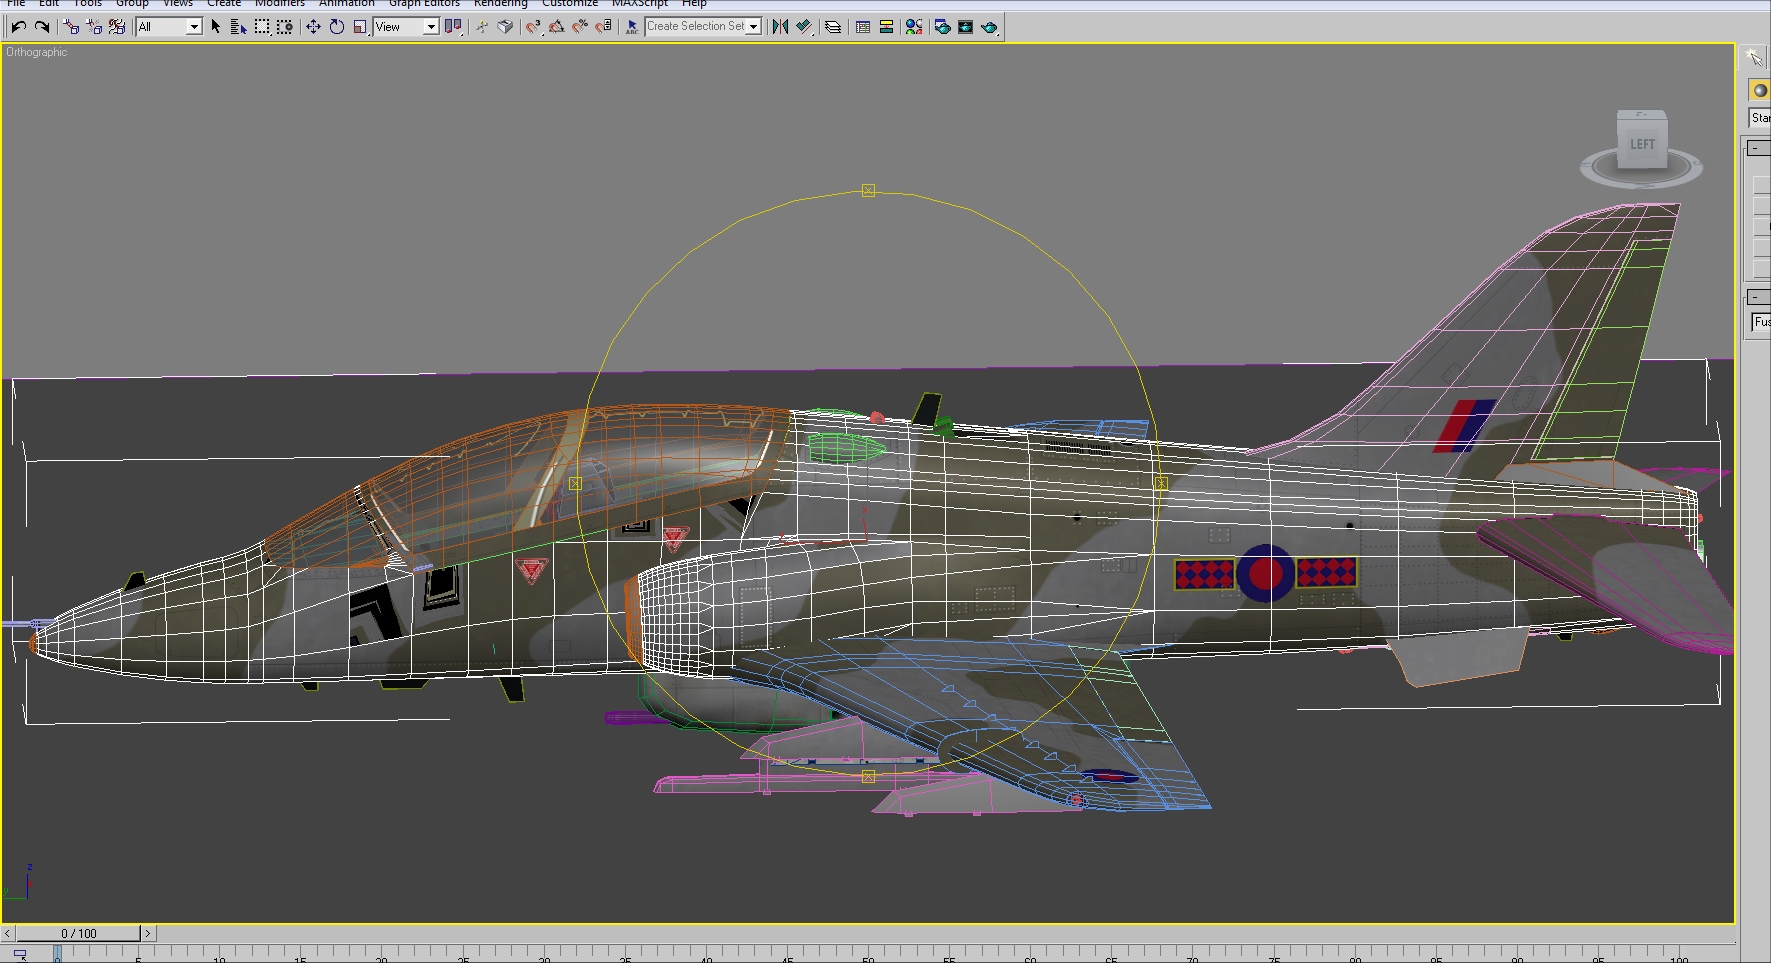Click the LEFT face of the ViewCube
This screenshot has width=1771, height=963.
[x=1642, y=144]
